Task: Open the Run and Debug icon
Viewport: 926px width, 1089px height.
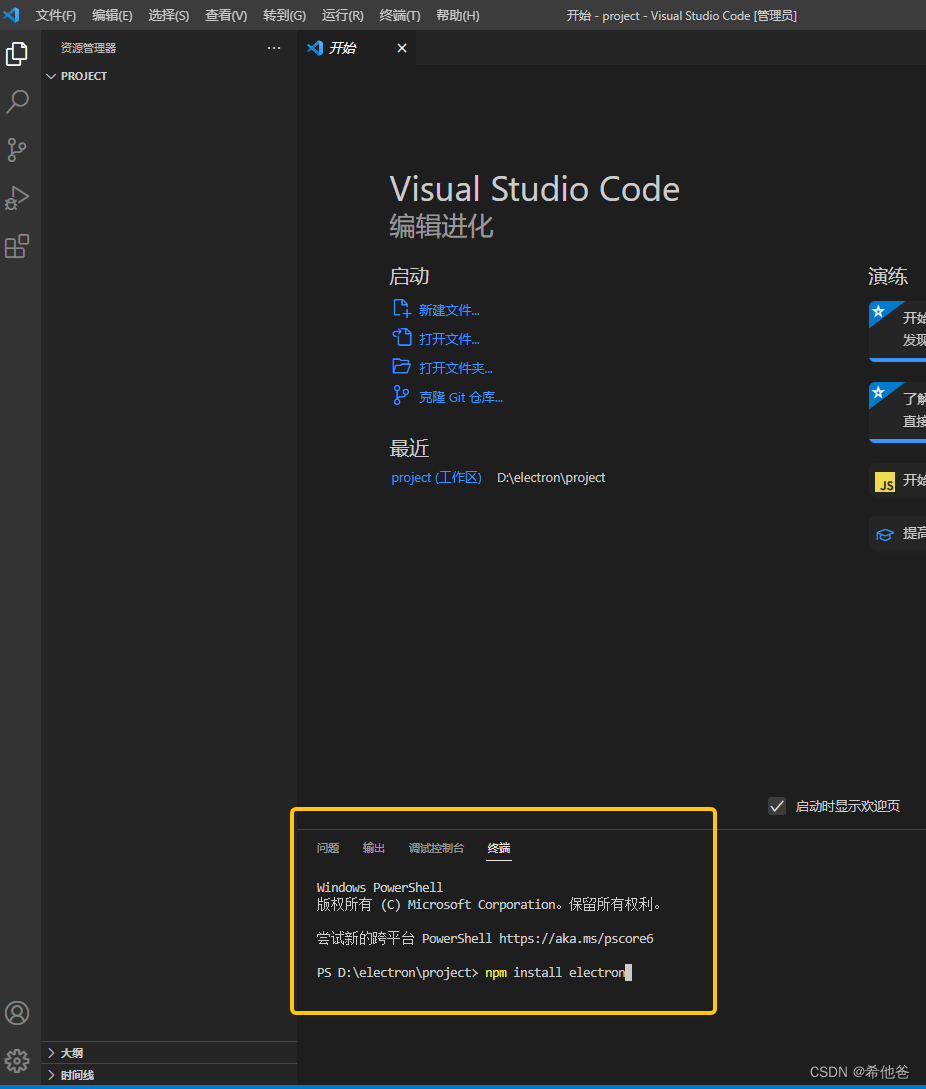Action: [17, 198]
